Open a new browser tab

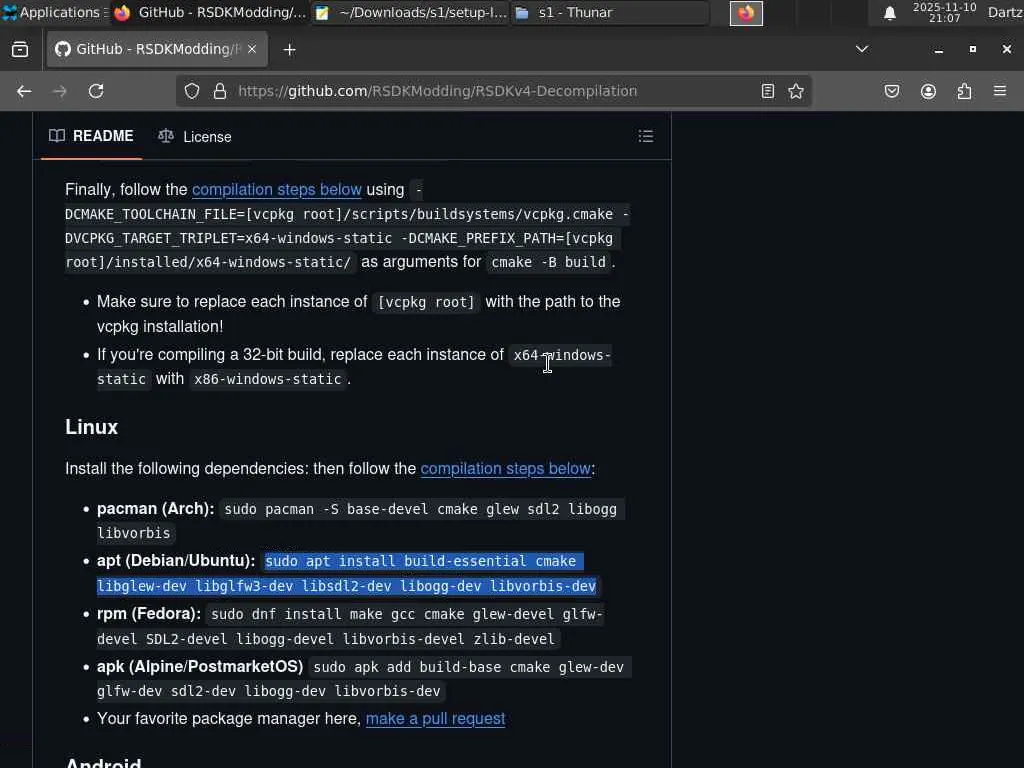pos(289,50)
